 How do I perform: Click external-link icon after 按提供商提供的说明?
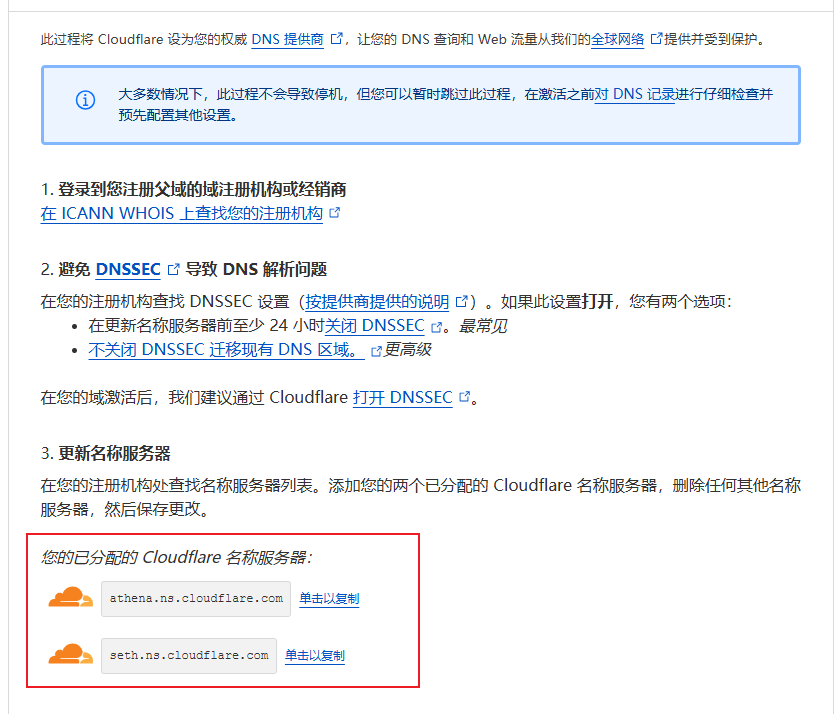pyautogui.click(x=461, y=301)
